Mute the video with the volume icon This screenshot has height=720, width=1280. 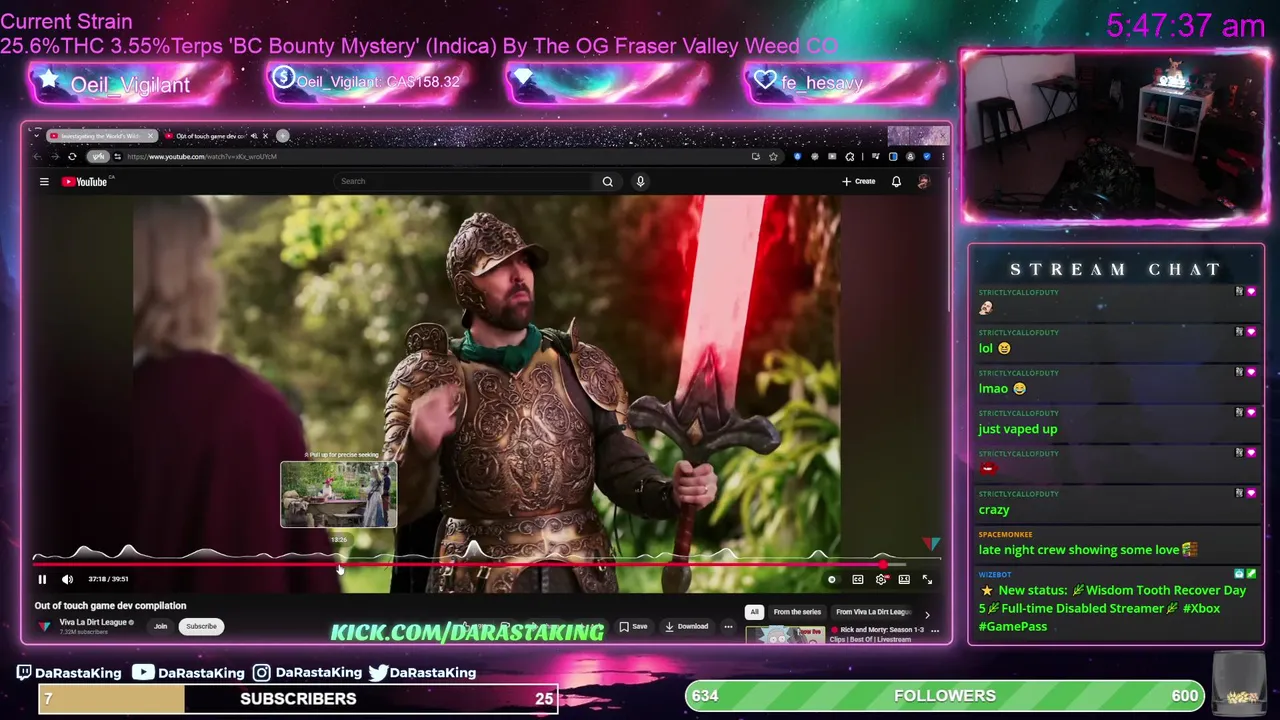[67, 579]
